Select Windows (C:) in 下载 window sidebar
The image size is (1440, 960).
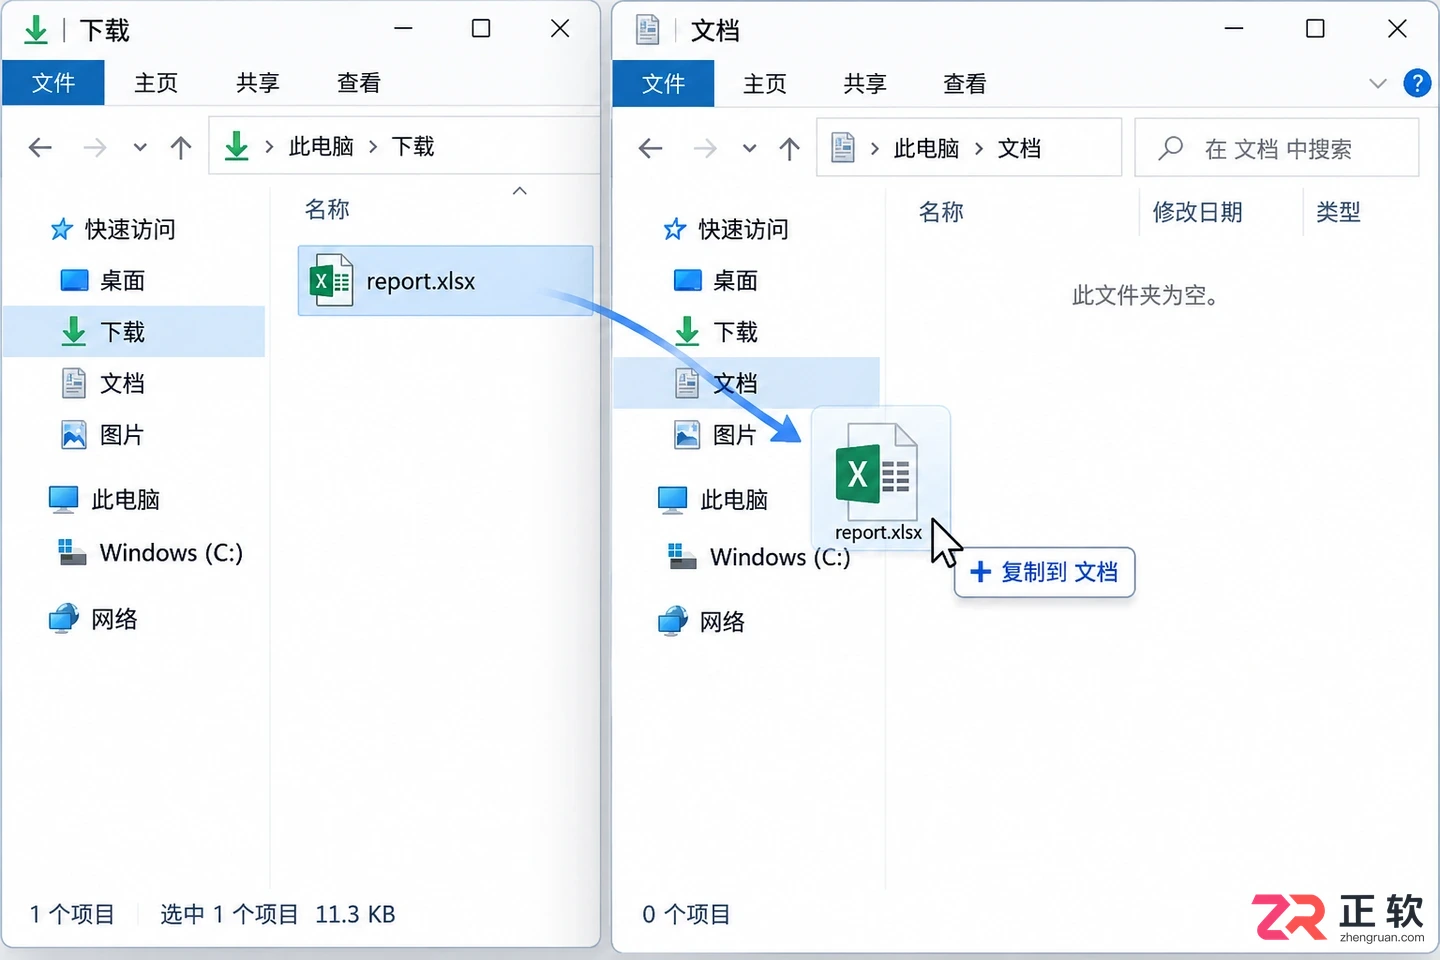pyautogui.click(x=151, y=553)
